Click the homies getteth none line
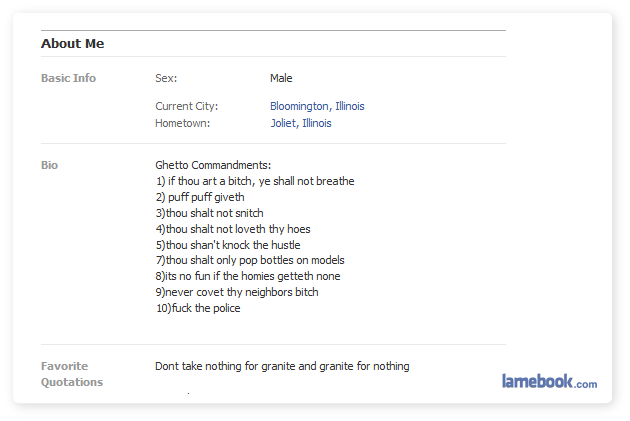The width and height of the screenshot is (630, 421). [247, 276]
